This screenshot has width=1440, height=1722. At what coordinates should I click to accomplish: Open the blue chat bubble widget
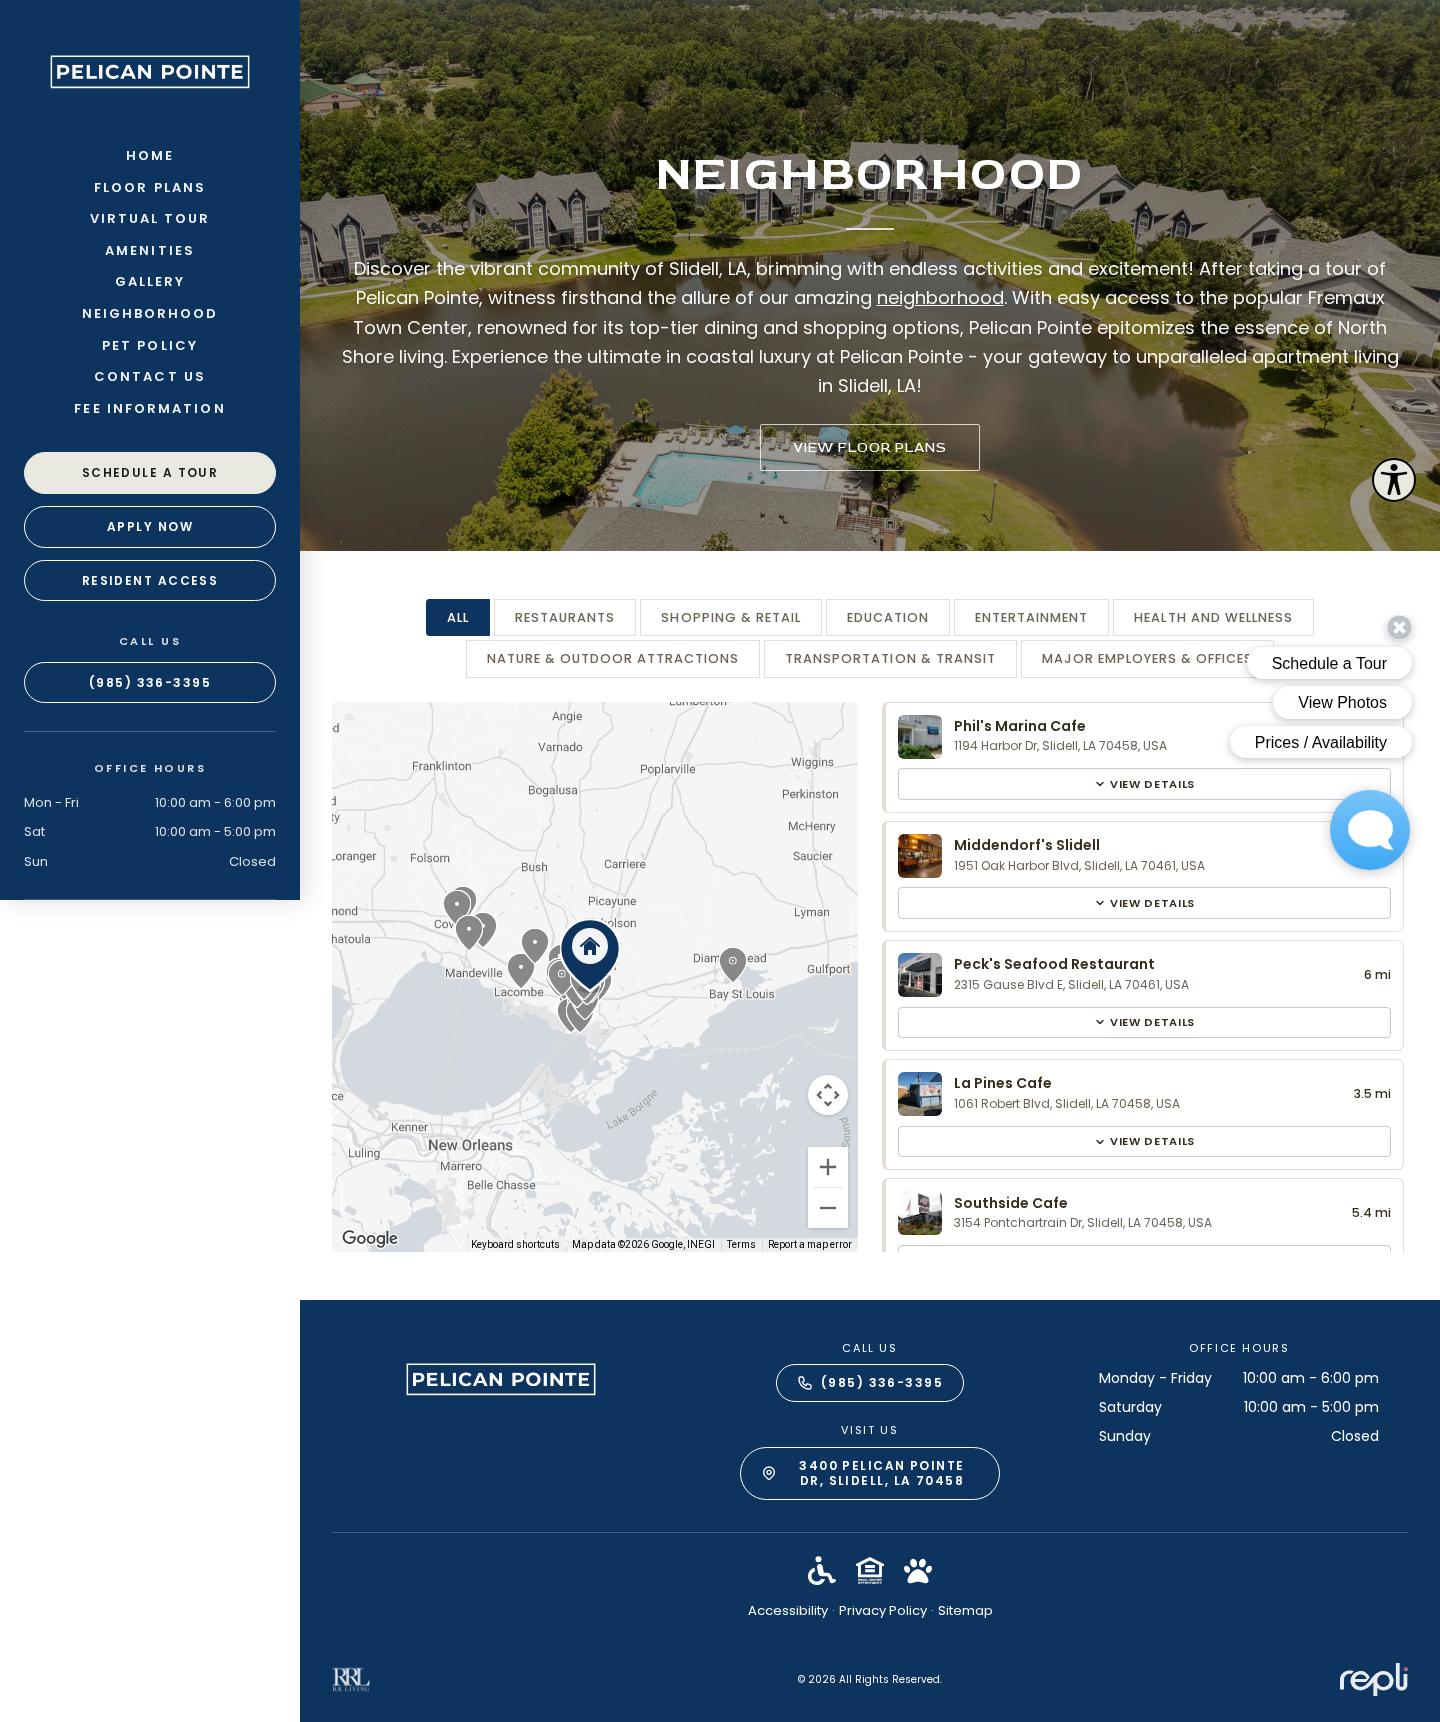tap(1369, 830)
